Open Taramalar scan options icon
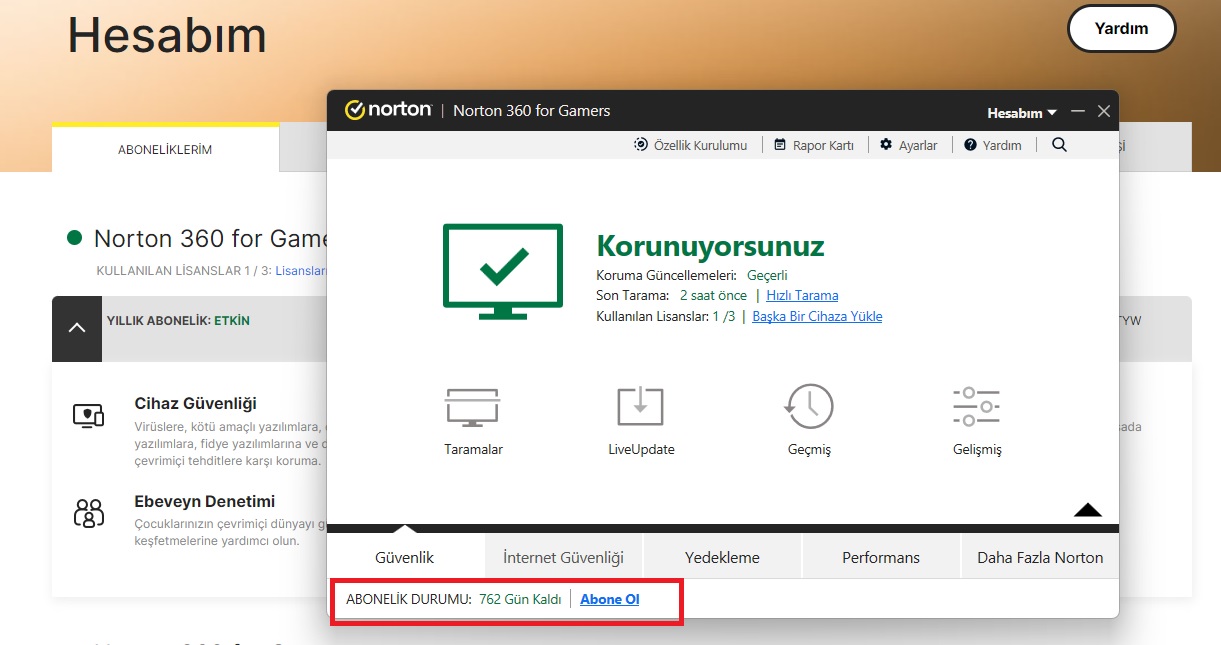Image resolution: width=1221 pixels, height=645 pixels. click(472, 406)
